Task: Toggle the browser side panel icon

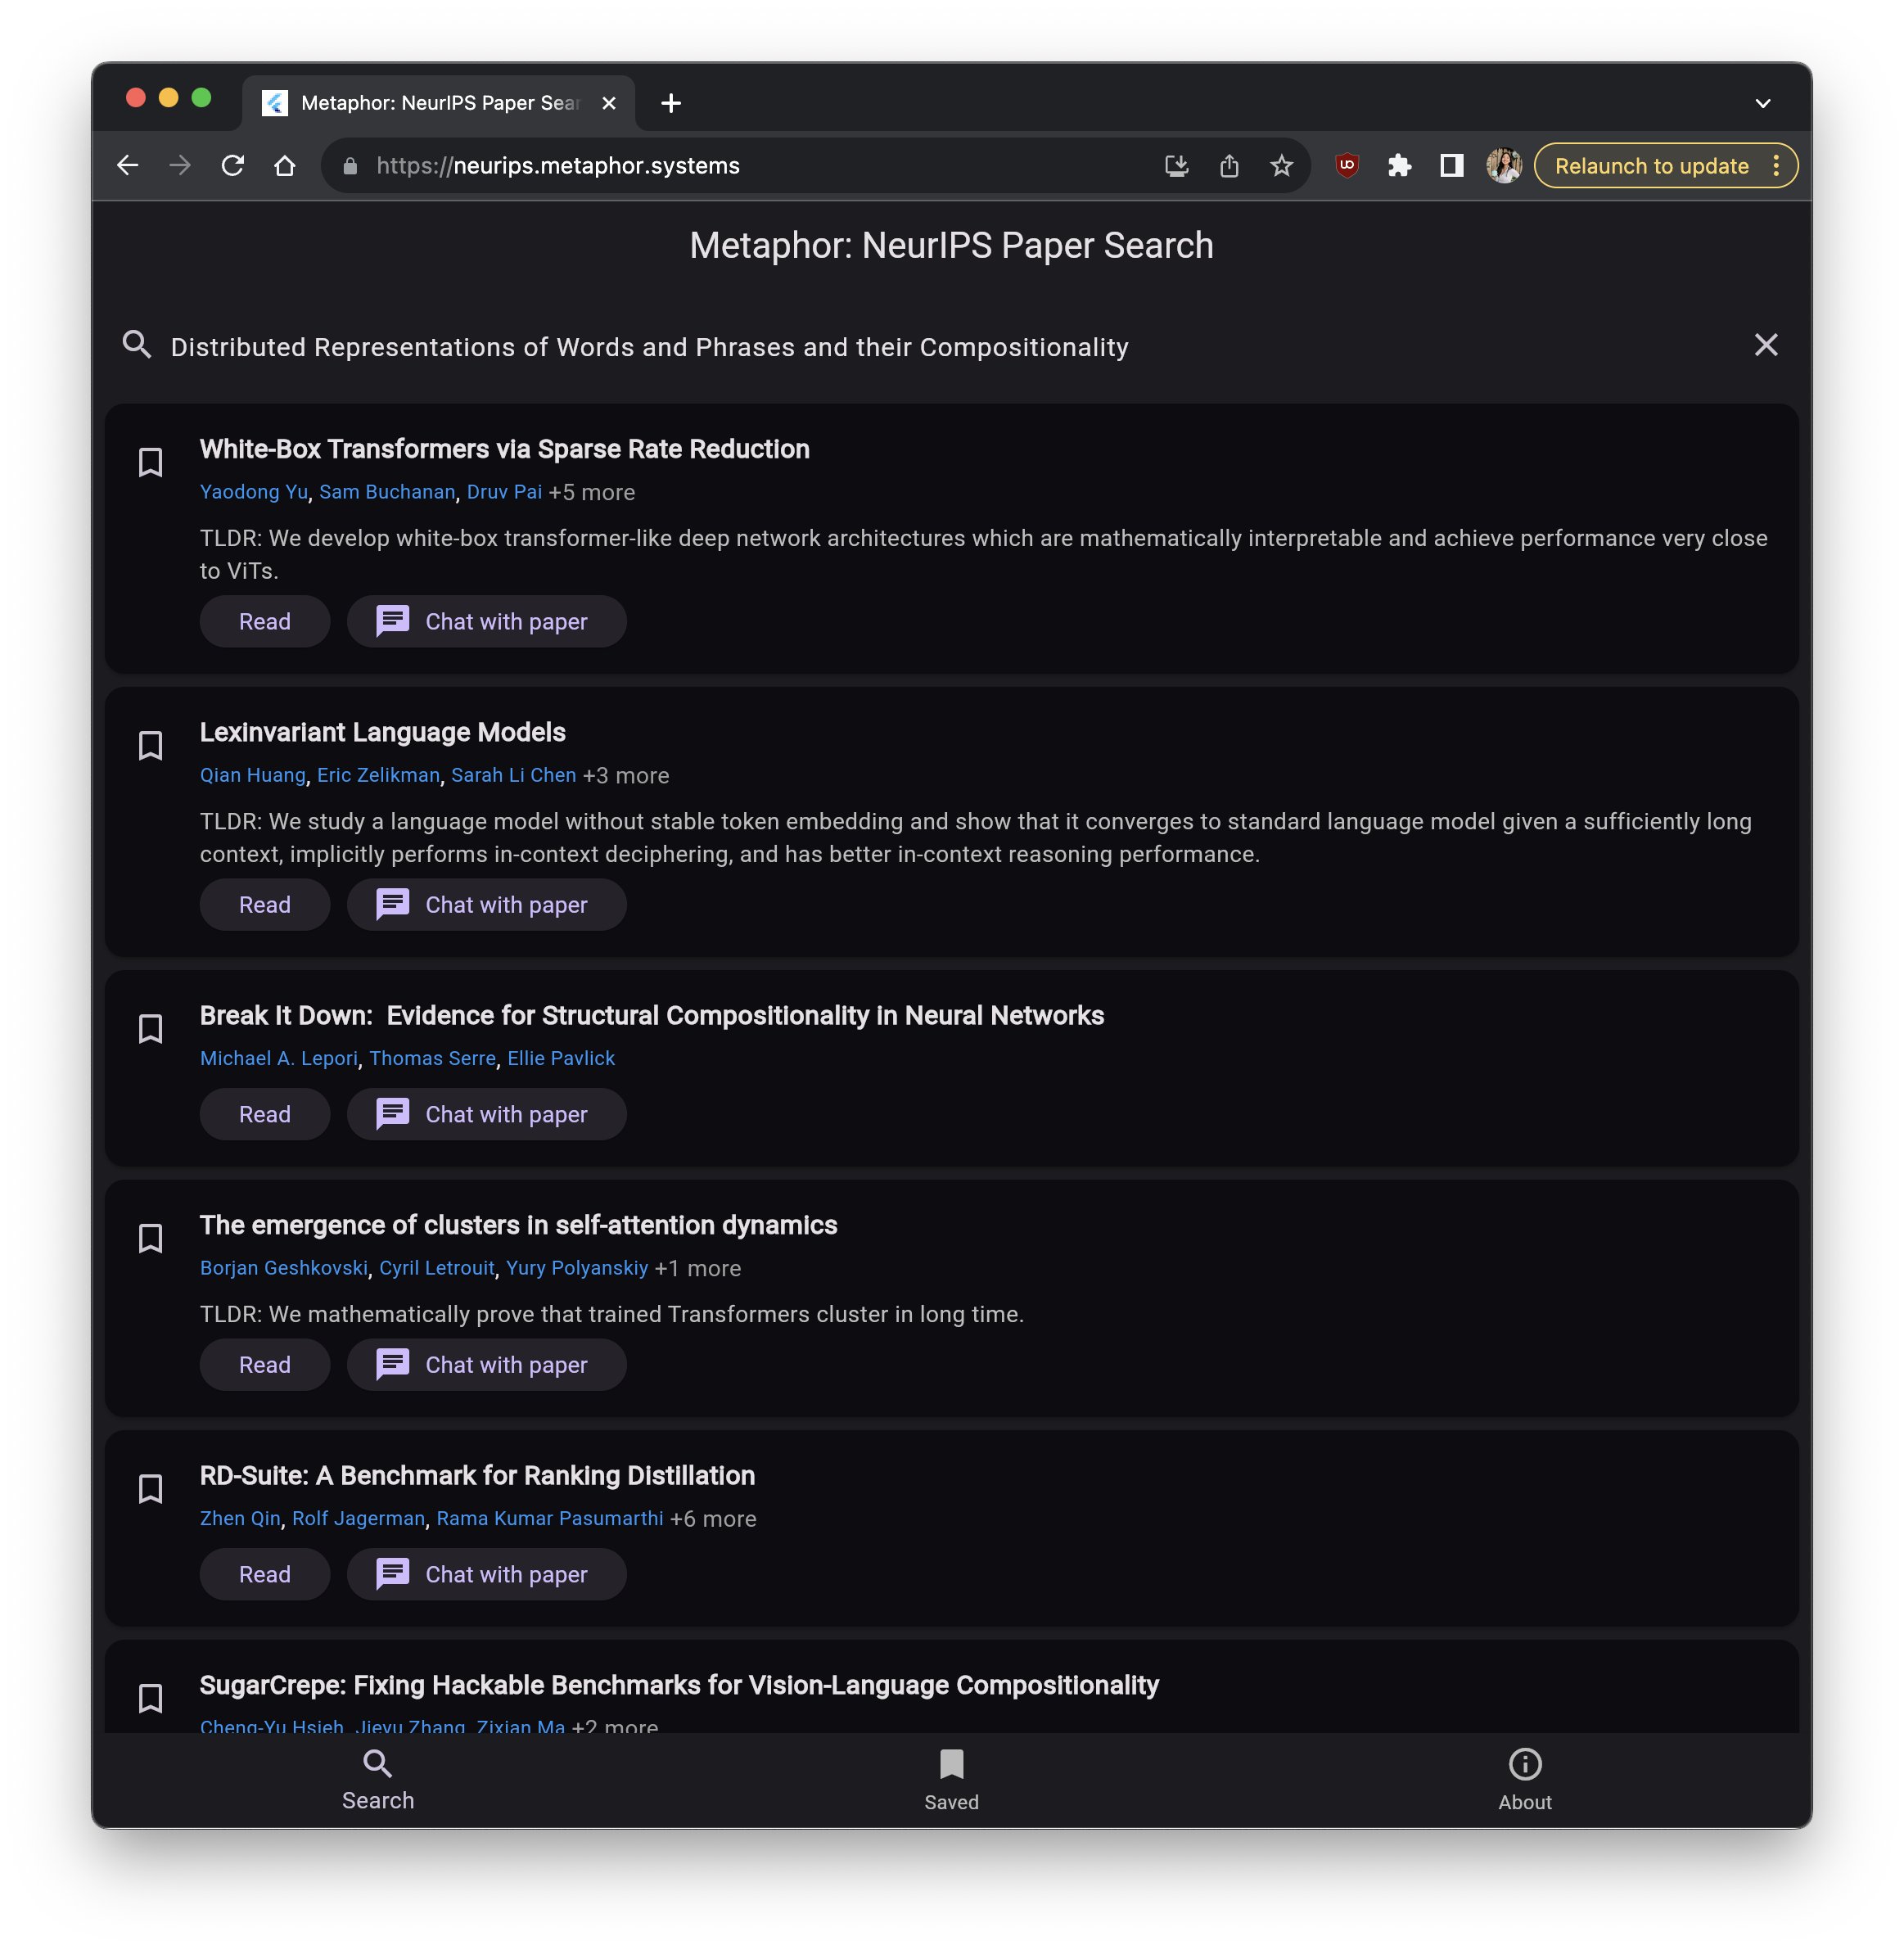Action: point(1451,166)
